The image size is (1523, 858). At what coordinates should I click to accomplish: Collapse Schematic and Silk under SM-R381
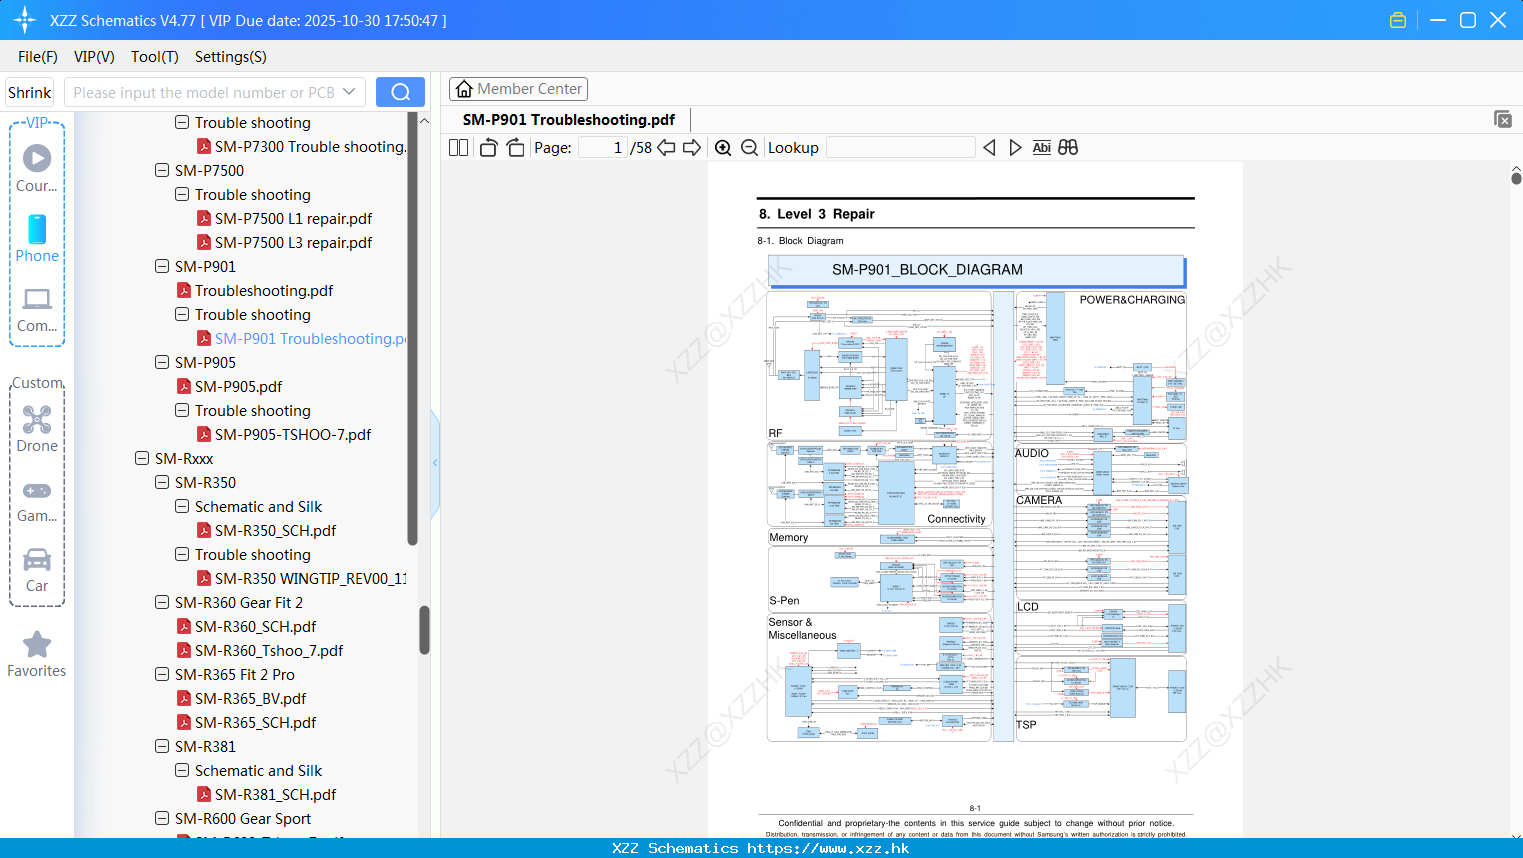point(182,770)
